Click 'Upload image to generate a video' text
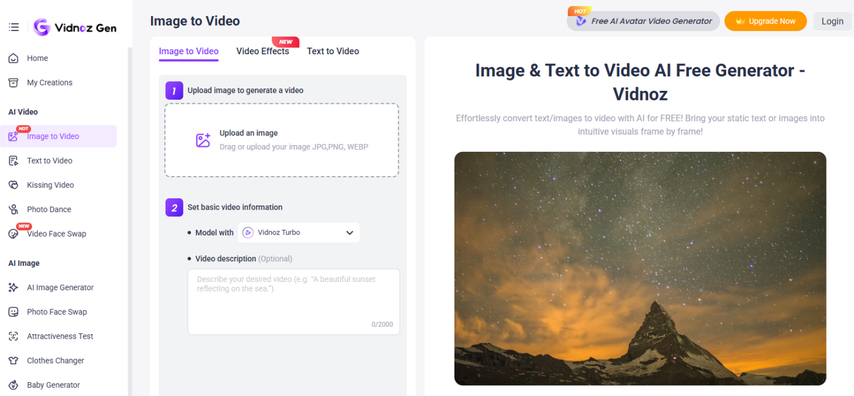 [x=246, y=90]
